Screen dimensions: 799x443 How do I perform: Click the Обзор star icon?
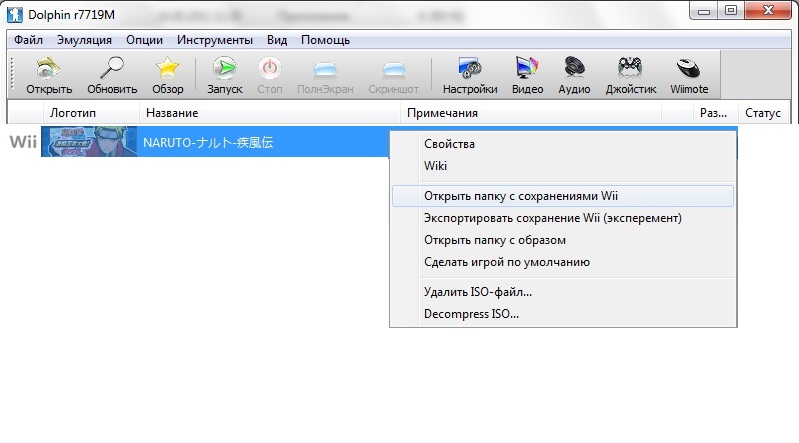pyautogui.click(x=167, y=68)
